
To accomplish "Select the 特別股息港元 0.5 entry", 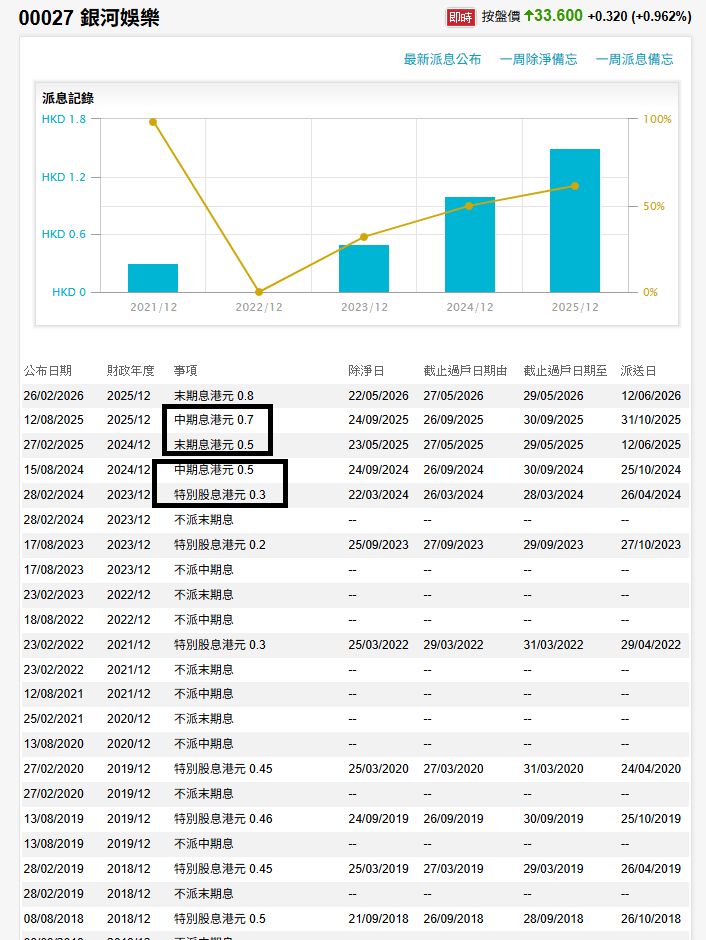I will [220, 918].
